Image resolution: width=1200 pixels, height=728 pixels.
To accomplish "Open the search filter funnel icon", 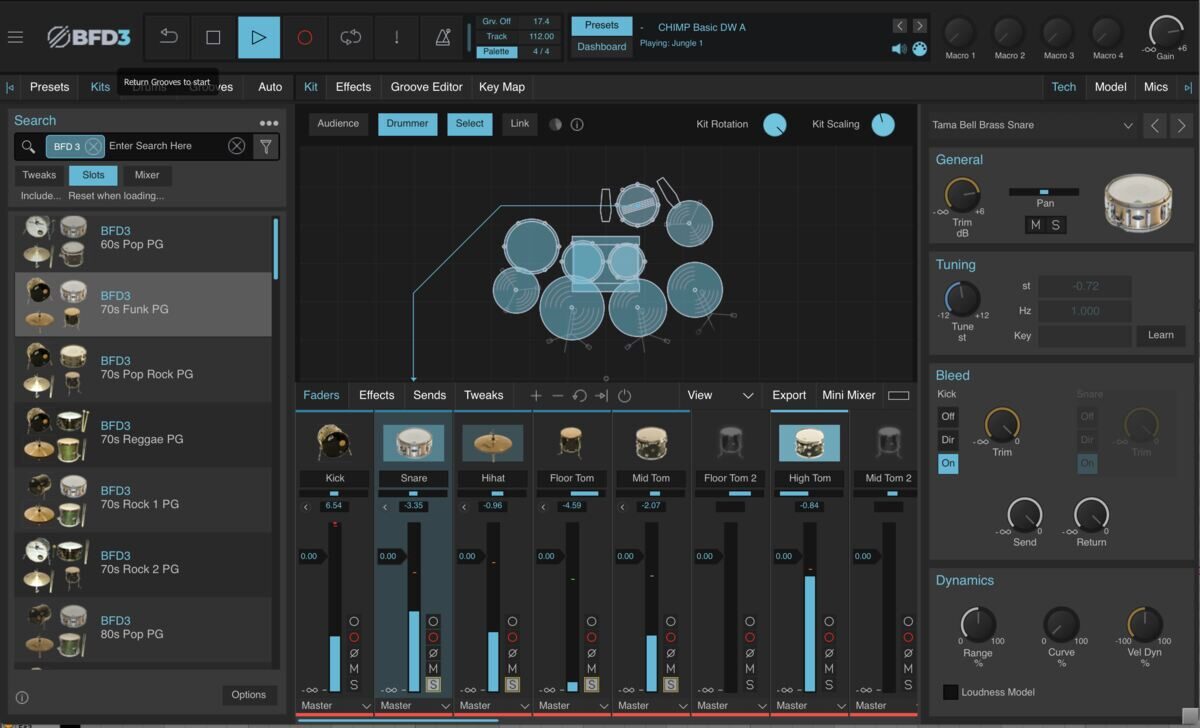I will coord(266,145).
